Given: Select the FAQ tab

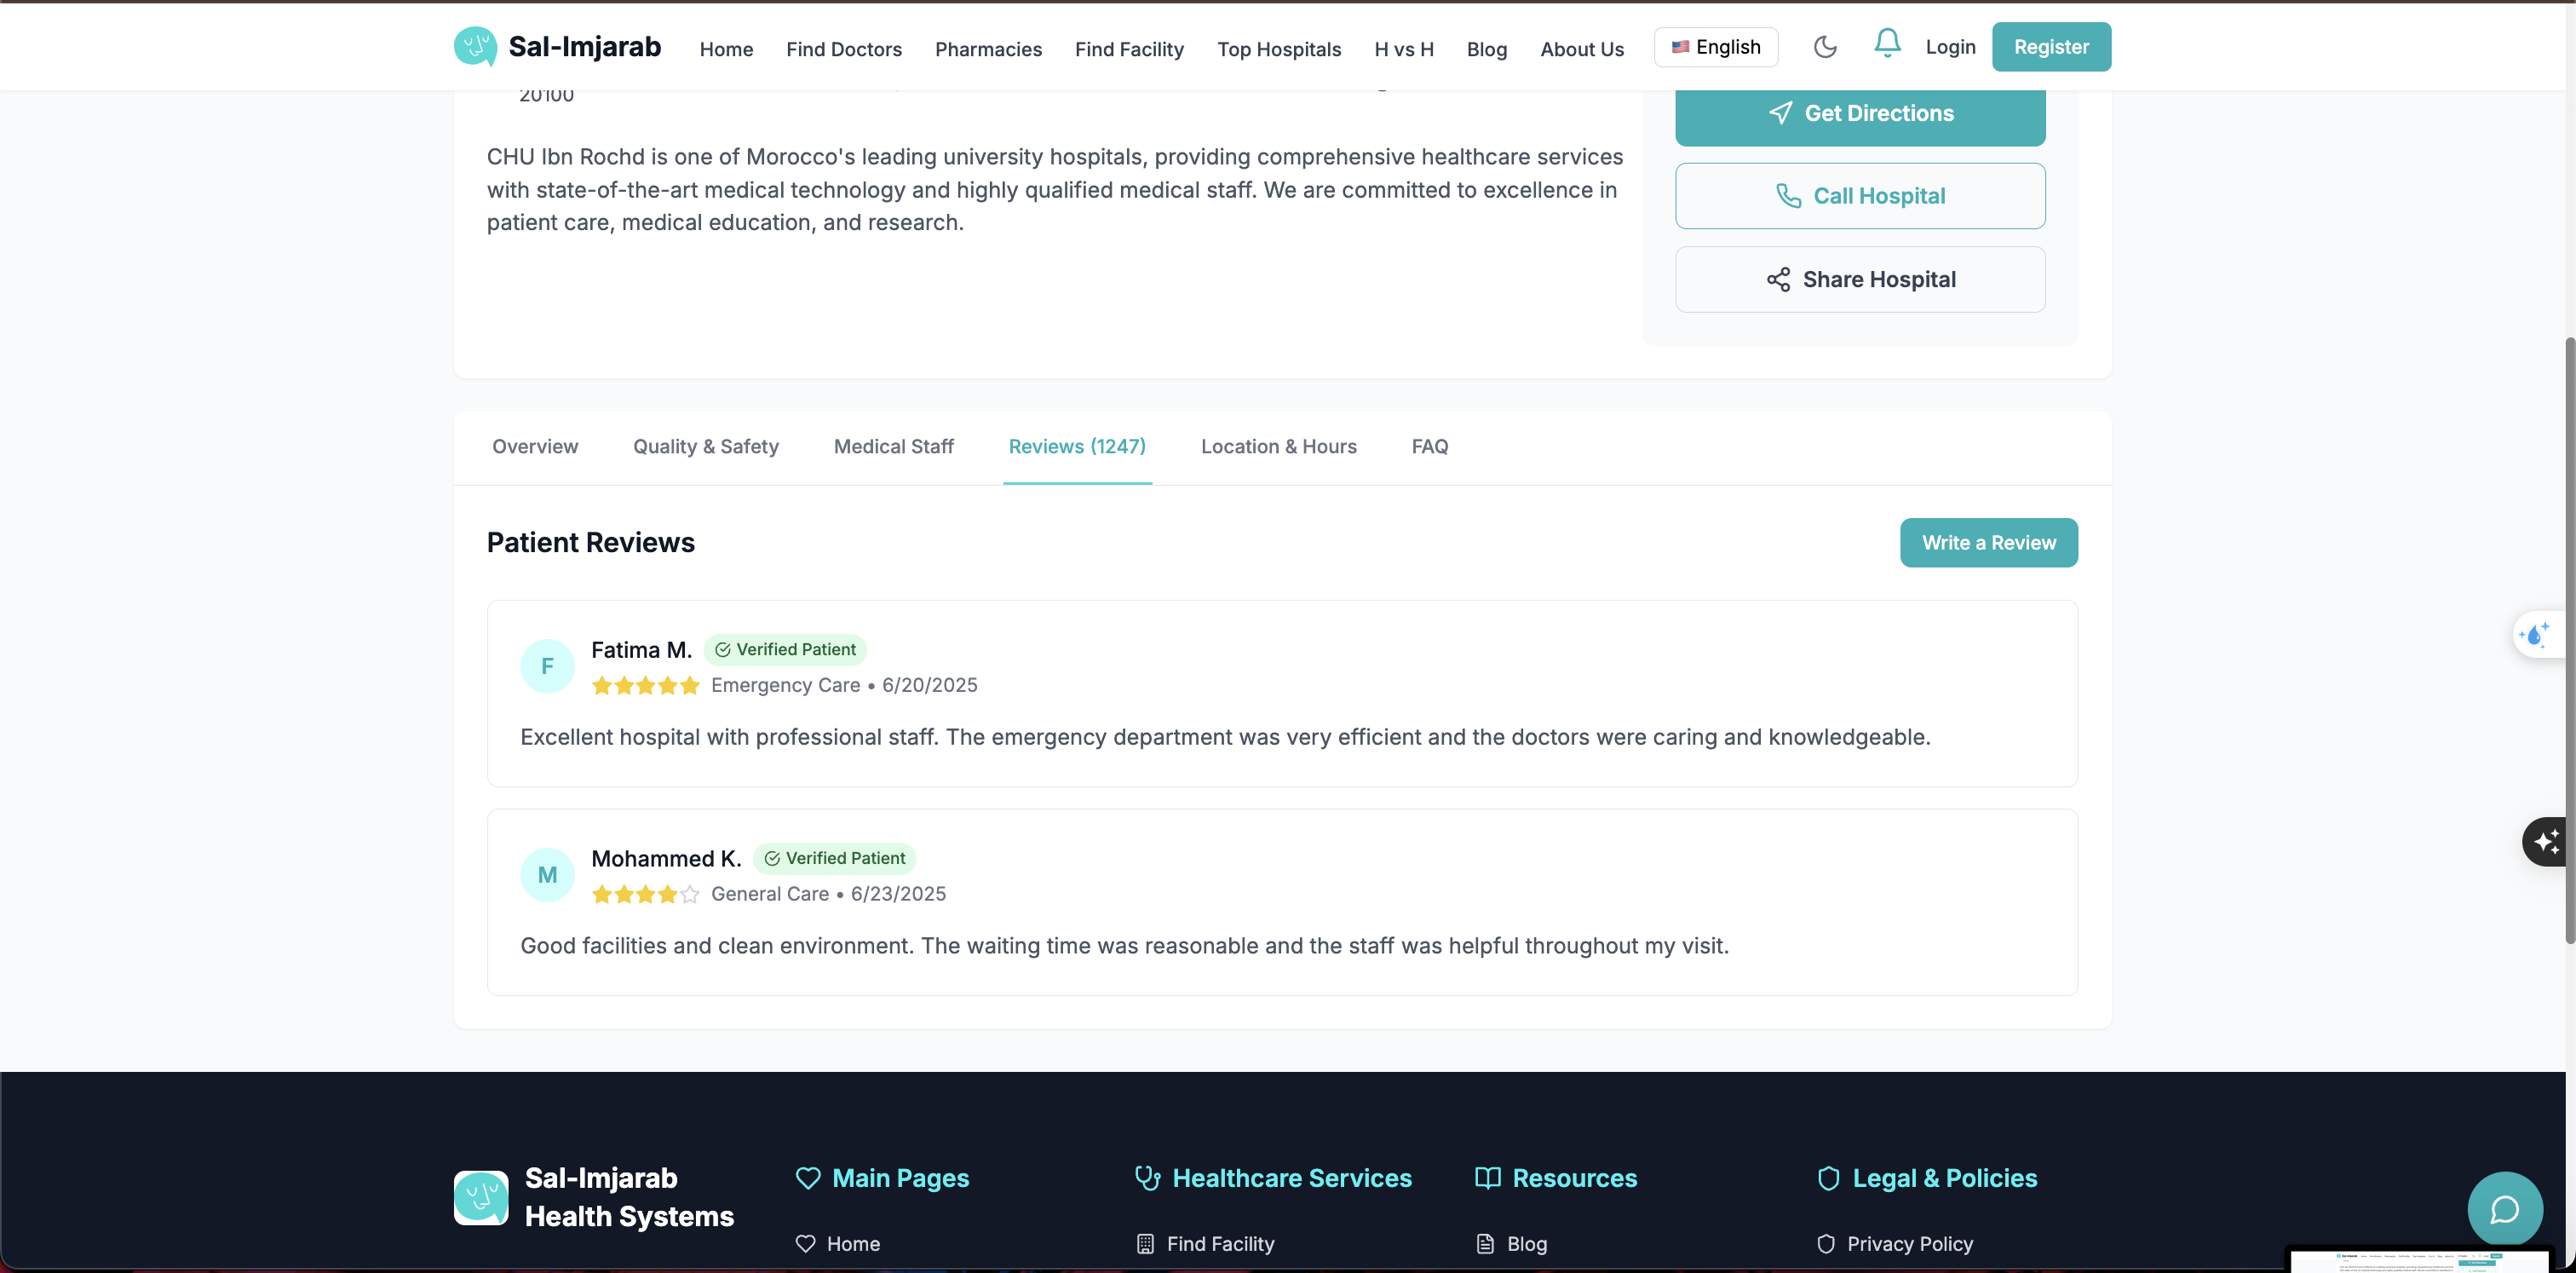Looking at the screenshot, I should (x=1429, y=447).
